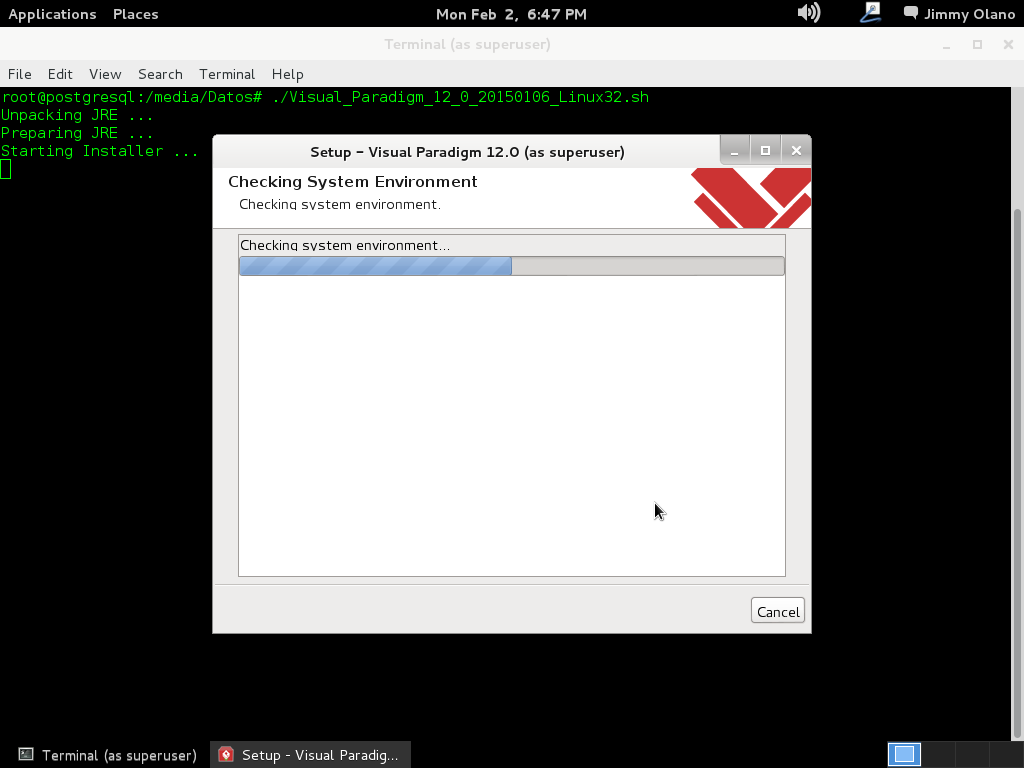Maximize the Setup dialog window
The image size is (1024, 768).
765,151
